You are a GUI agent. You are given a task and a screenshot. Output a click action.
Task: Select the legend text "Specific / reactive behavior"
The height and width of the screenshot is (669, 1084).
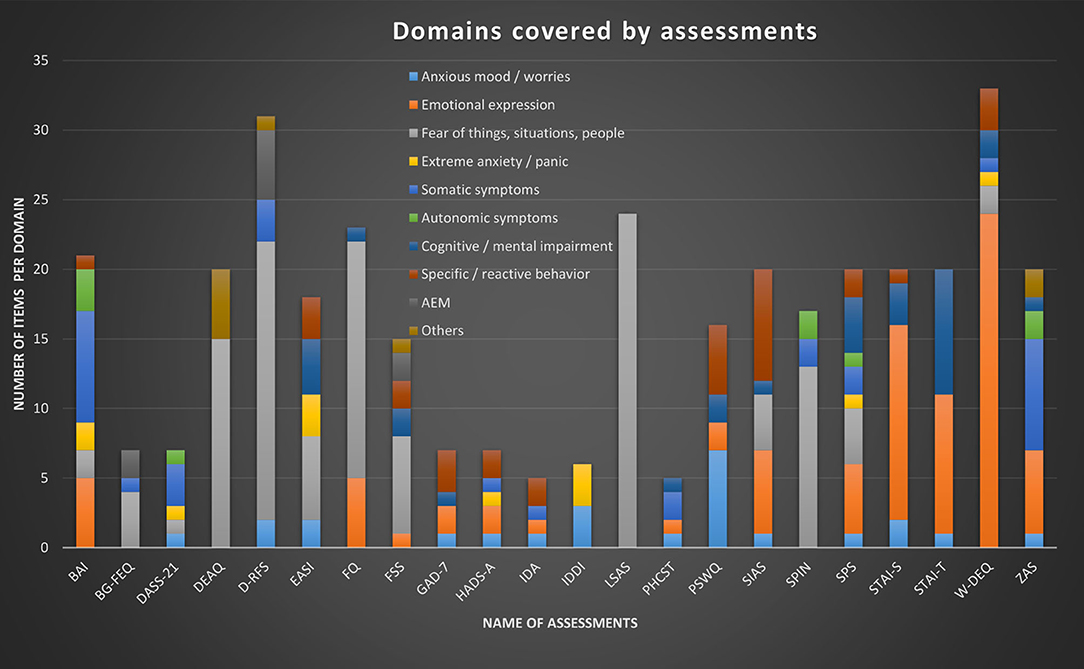[505, 274]
